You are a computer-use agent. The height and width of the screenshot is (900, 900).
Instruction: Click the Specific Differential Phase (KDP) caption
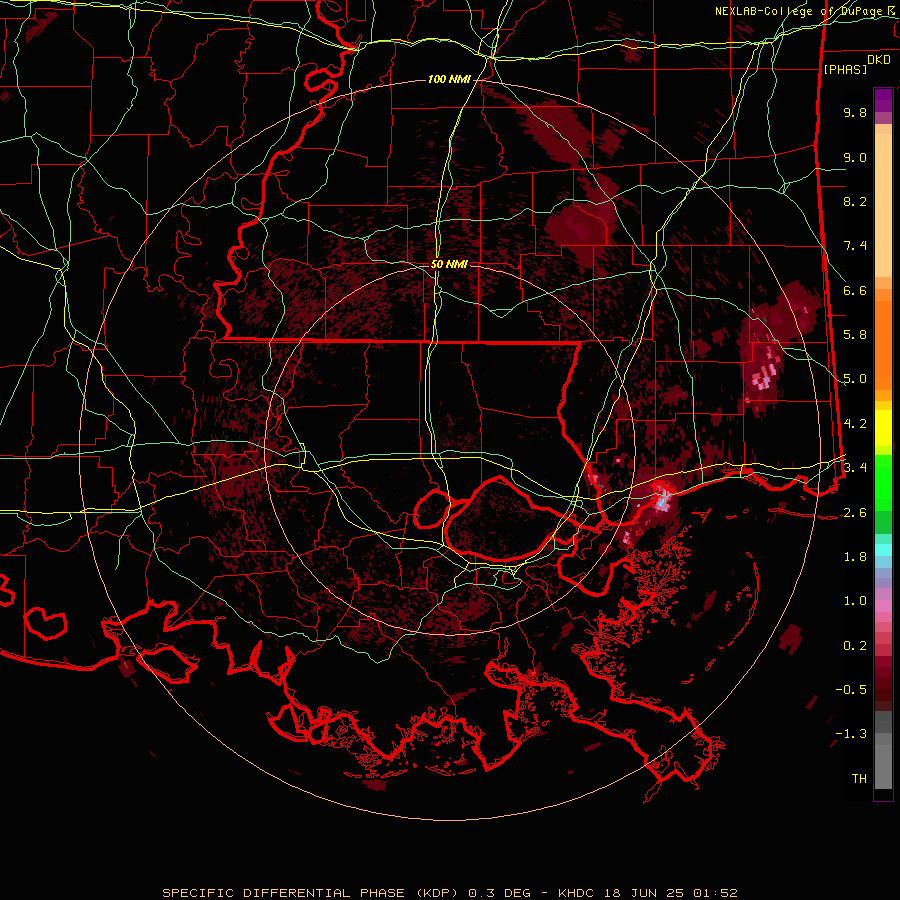tap(313, 893)
